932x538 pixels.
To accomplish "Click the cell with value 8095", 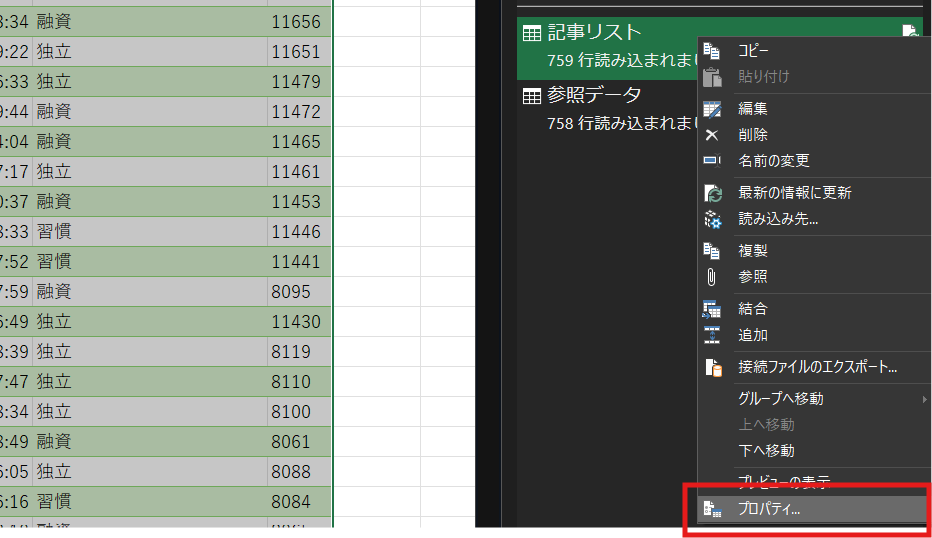I will tap(297, 292).
